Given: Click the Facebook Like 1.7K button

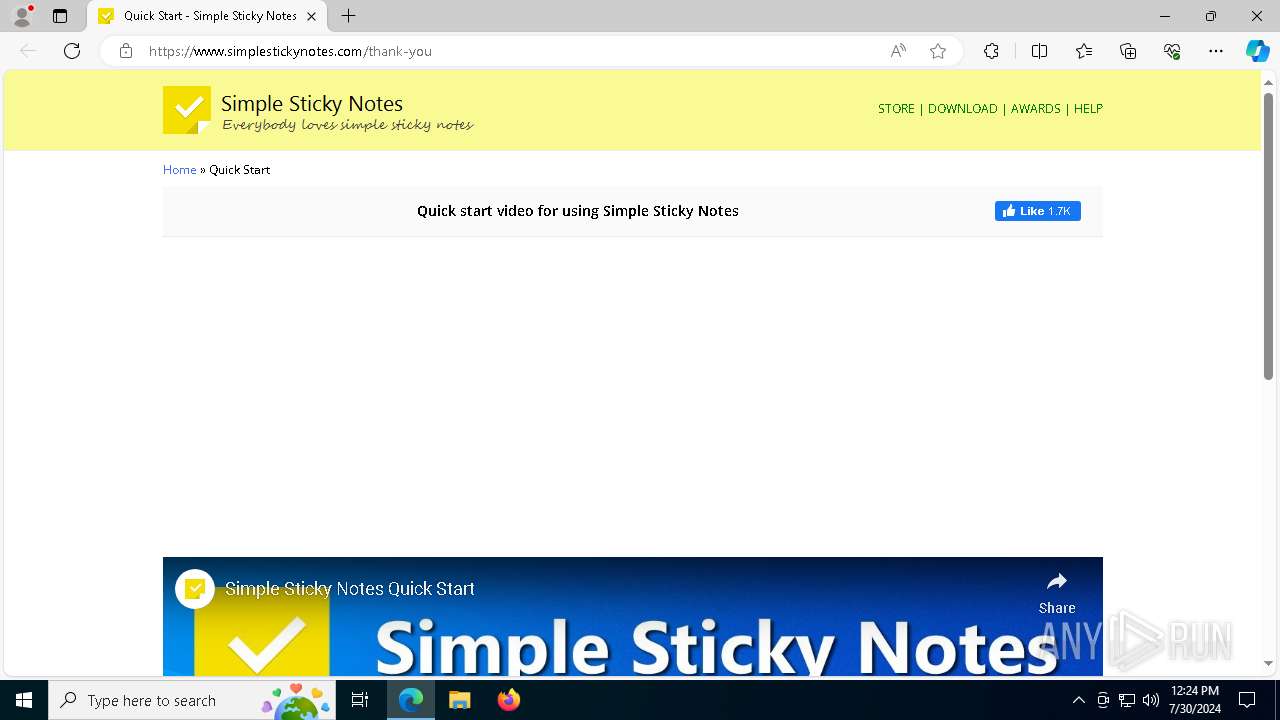Looking at the screenshot, I should 1037,211.
